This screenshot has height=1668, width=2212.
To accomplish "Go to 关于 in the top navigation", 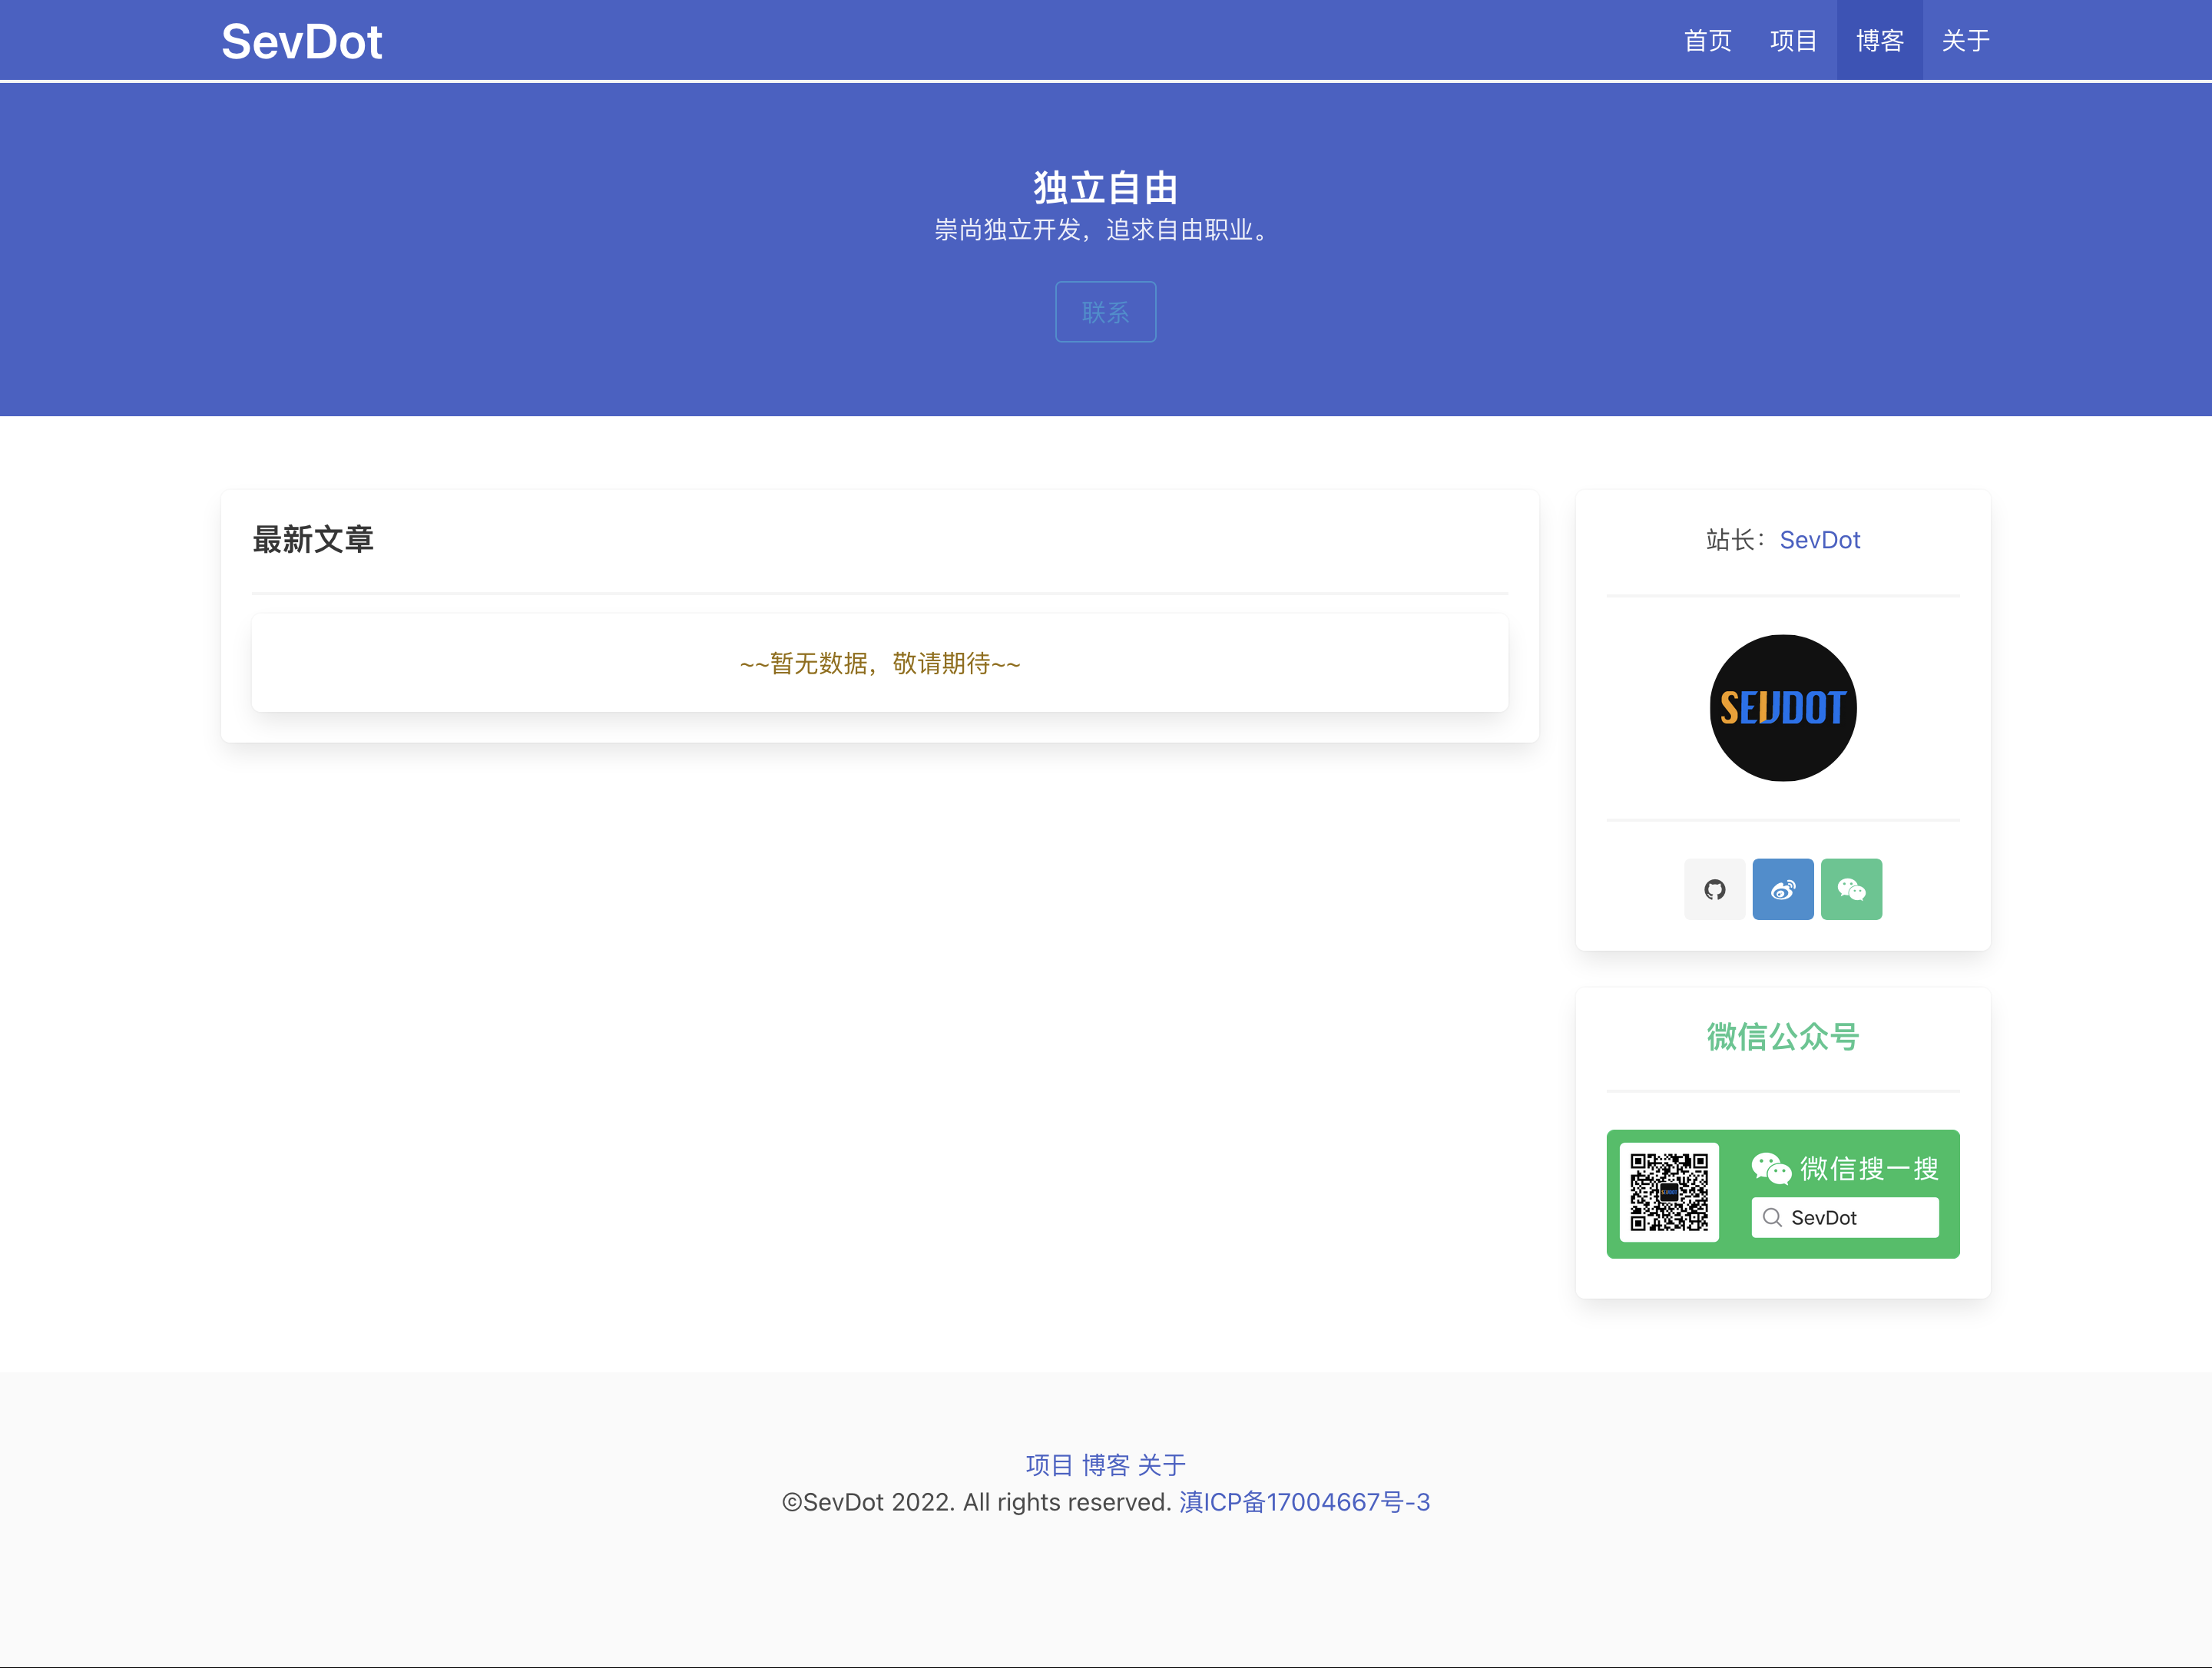I will pos(1965,41).
